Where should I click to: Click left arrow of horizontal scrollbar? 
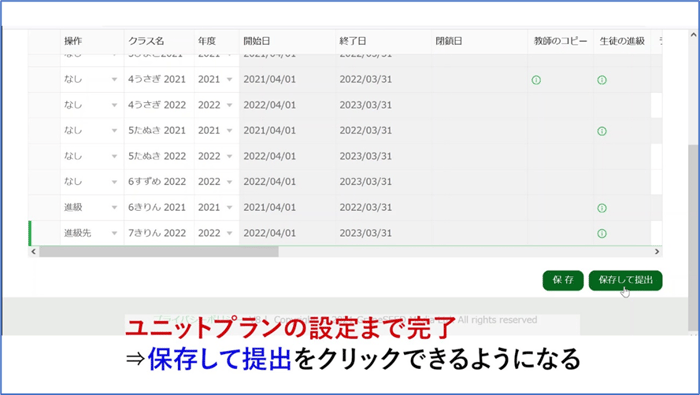(x=33, y=252)
